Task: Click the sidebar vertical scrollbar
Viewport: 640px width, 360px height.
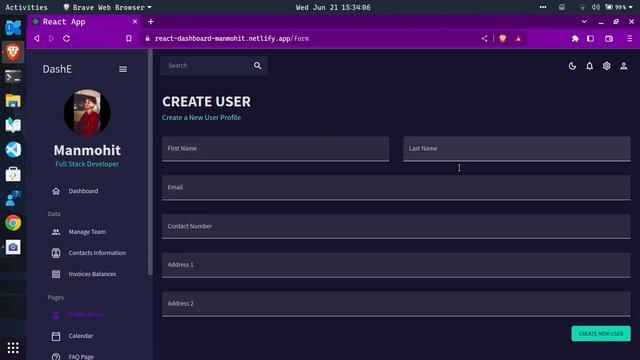Action: click(x=150, y=162)
